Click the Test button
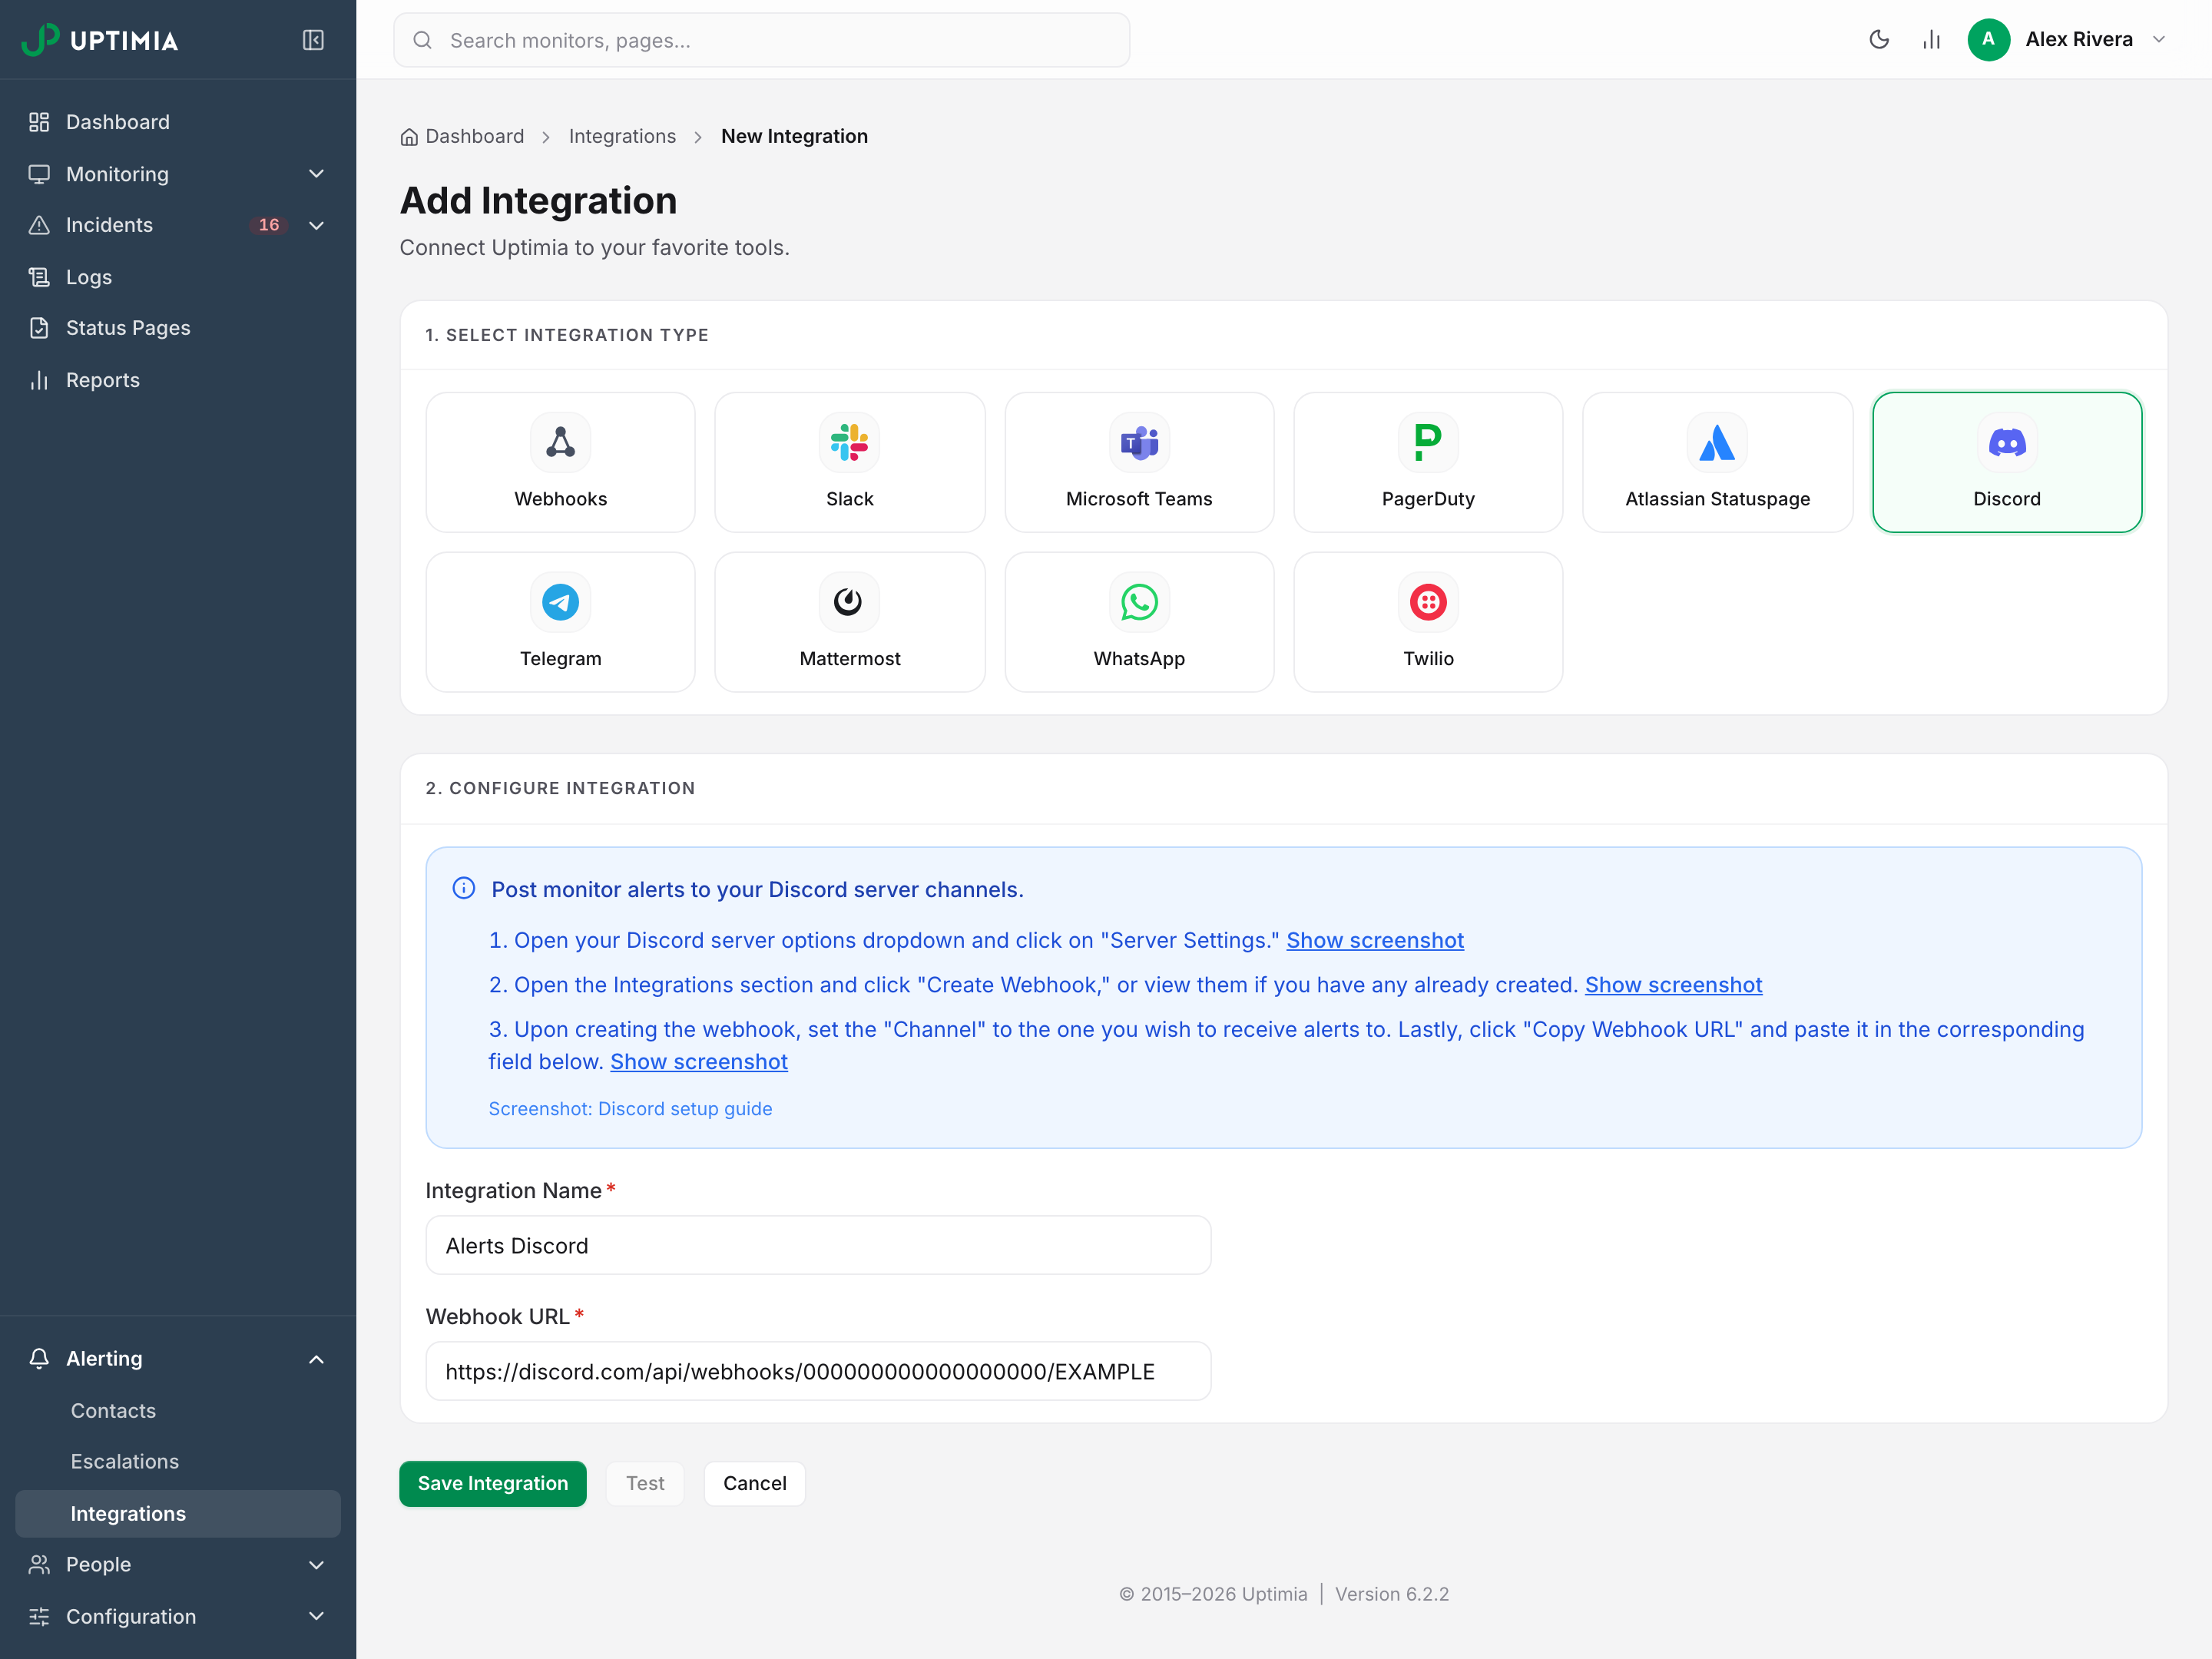Viewport: 2212px width, 1659px height. coord(645,1483)
